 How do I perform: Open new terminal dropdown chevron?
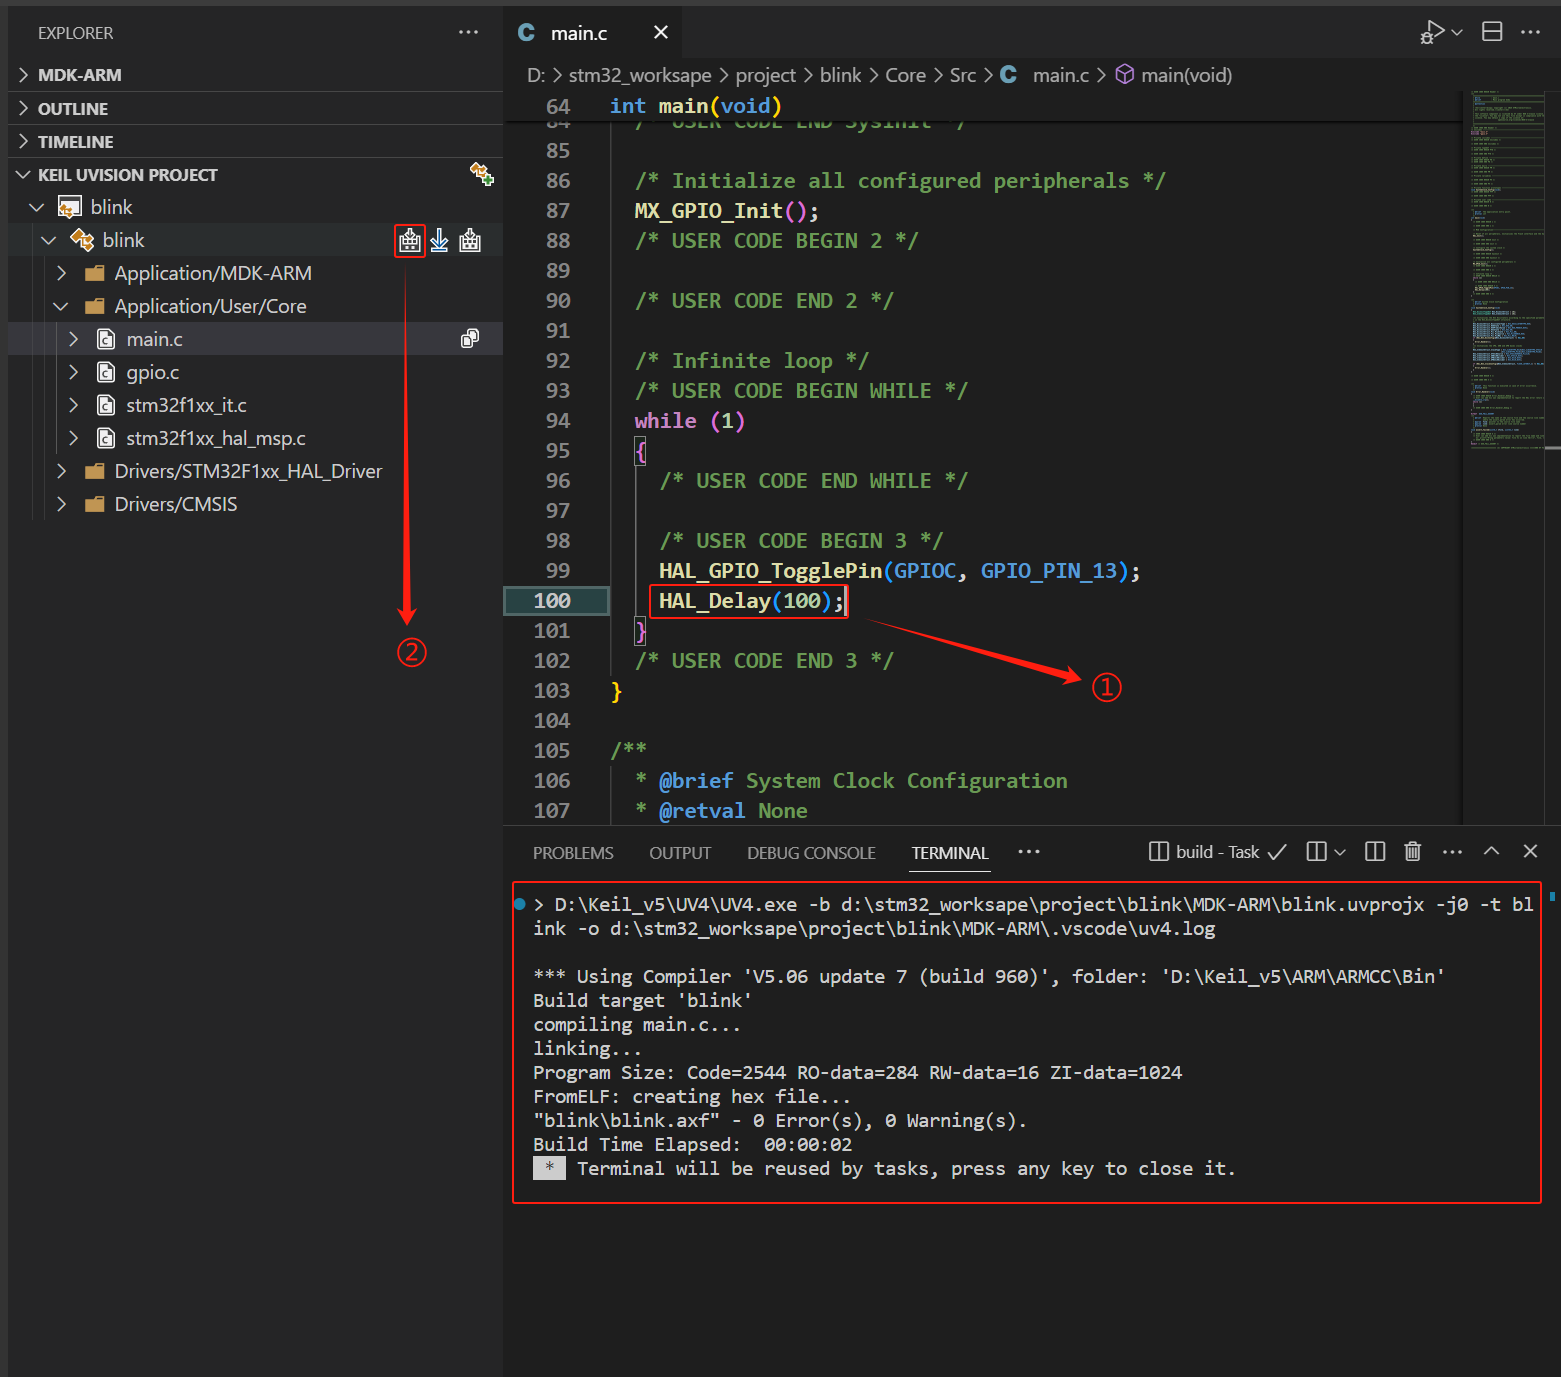1340,852
